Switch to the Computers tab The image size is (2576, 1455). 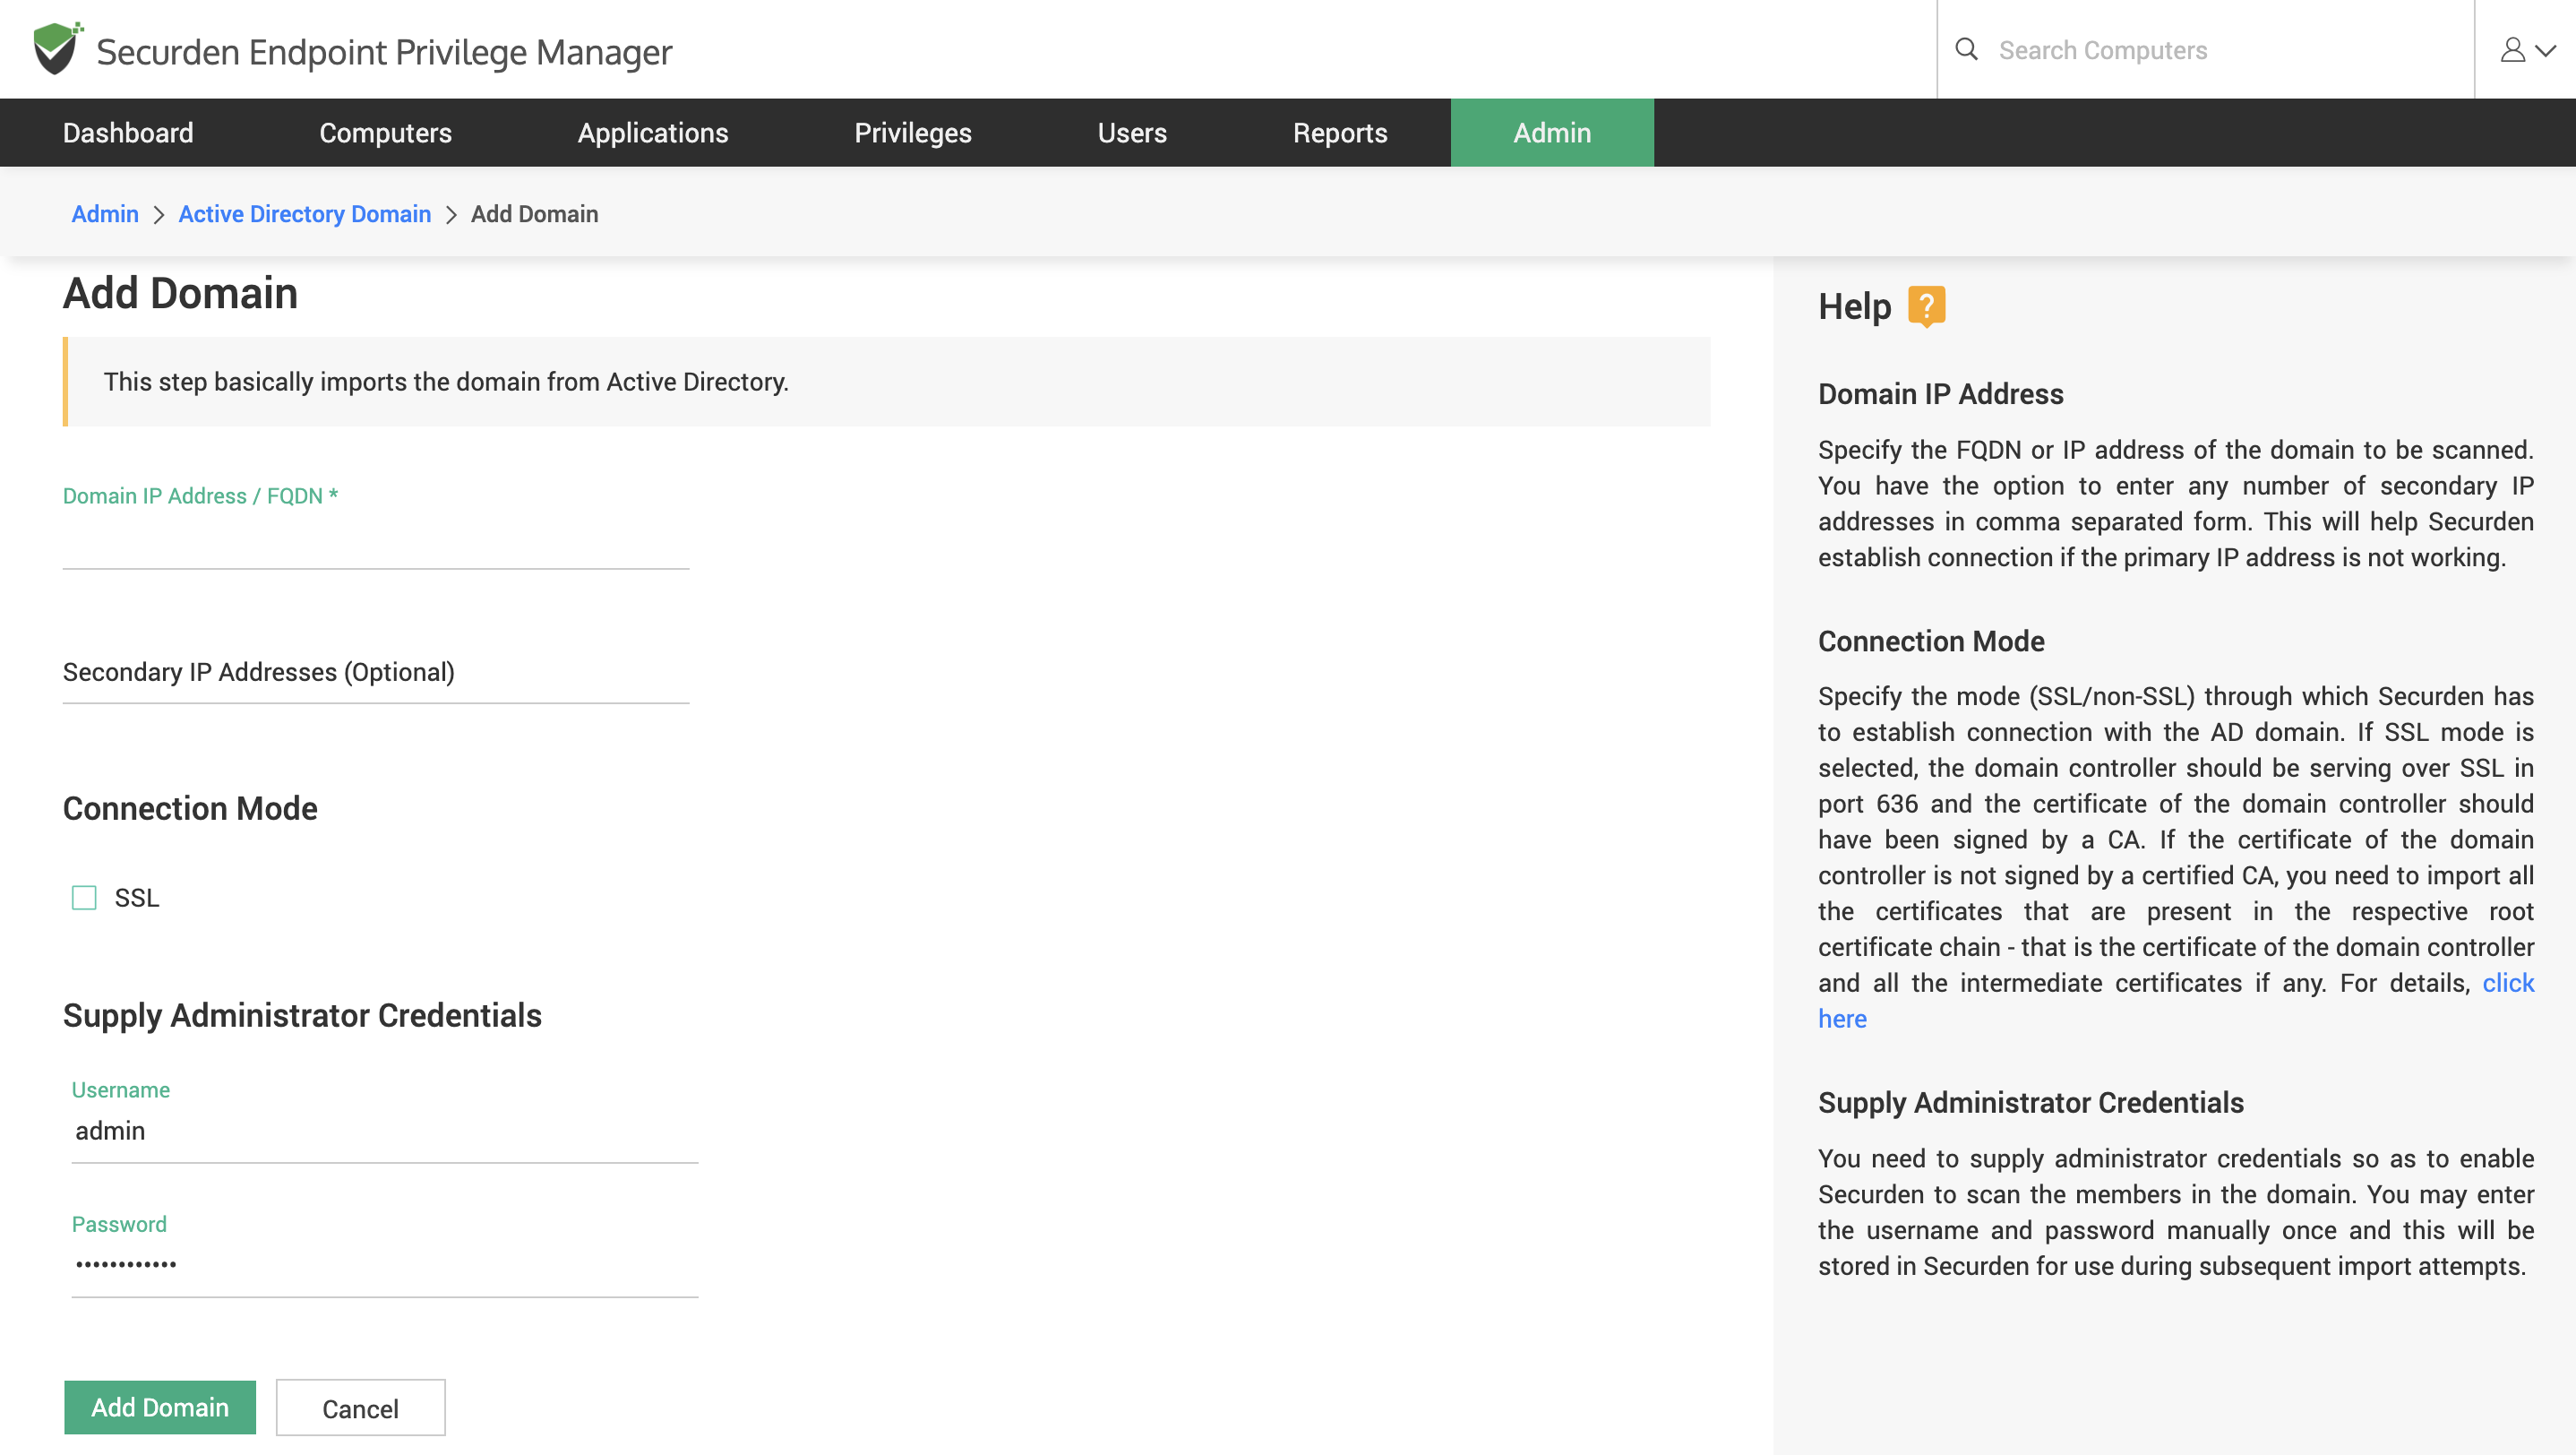[x=385, y=132]
